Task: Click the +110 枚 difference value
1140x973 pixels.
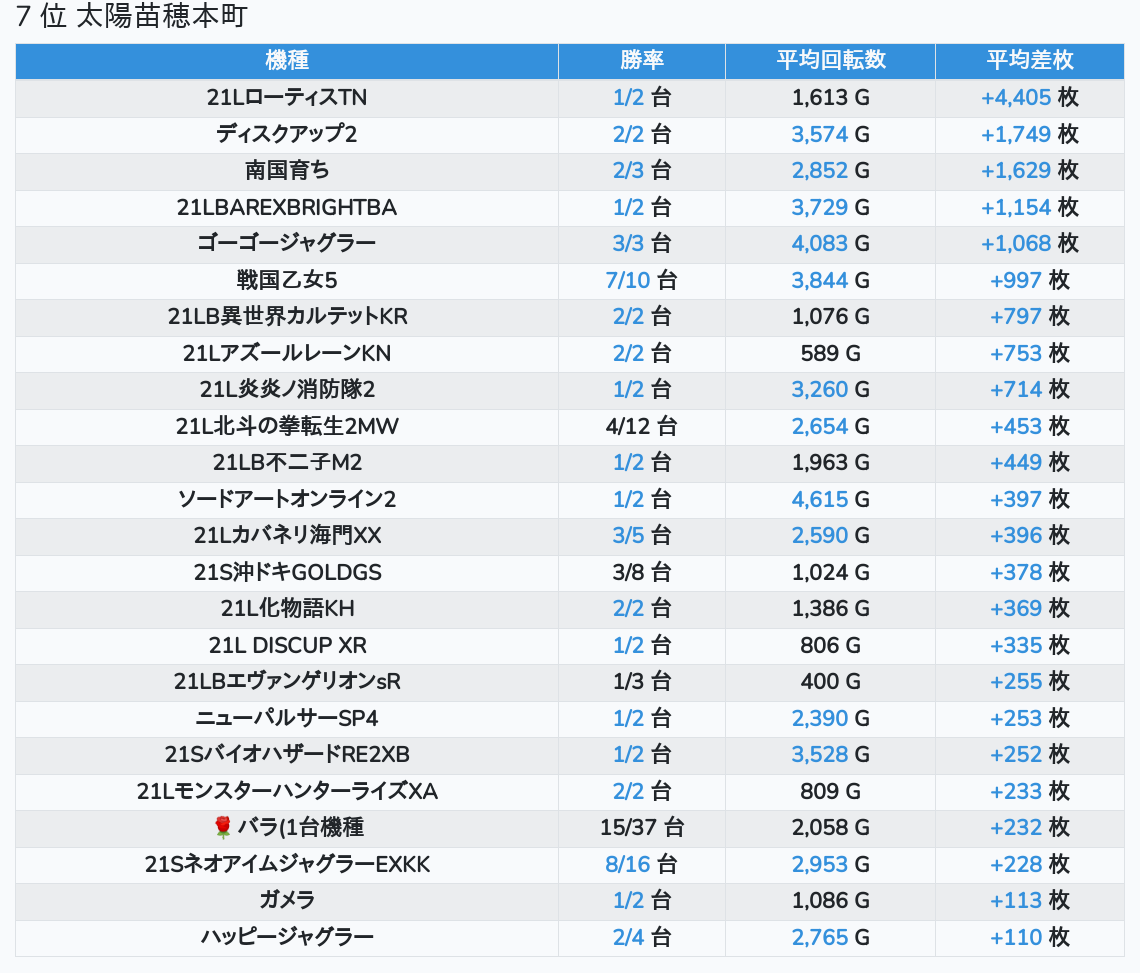Action: (1029, 937)
